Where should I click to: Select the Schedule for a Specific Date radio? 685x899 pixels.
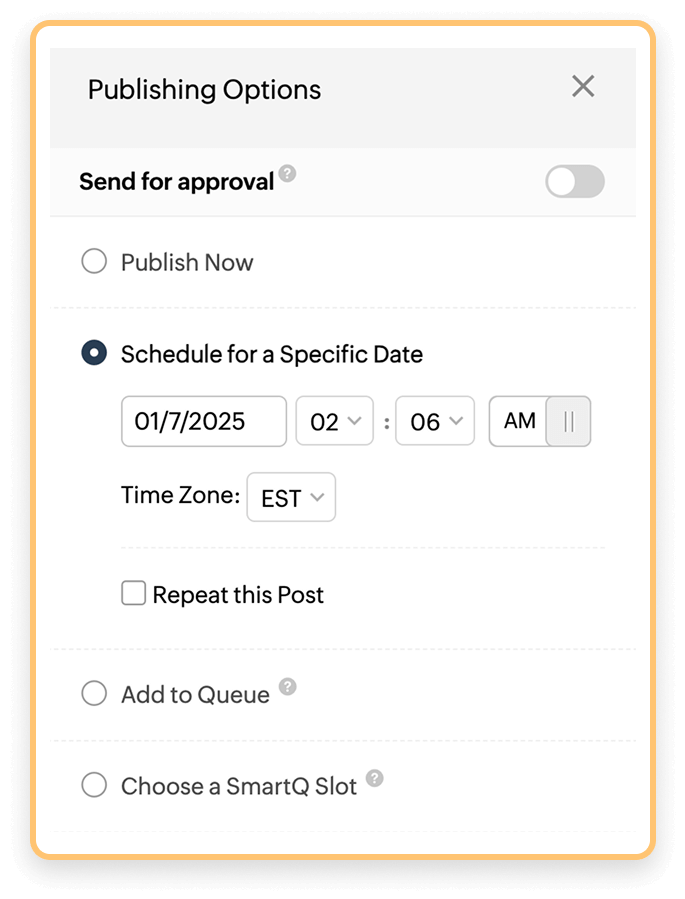tap(94, 354)
